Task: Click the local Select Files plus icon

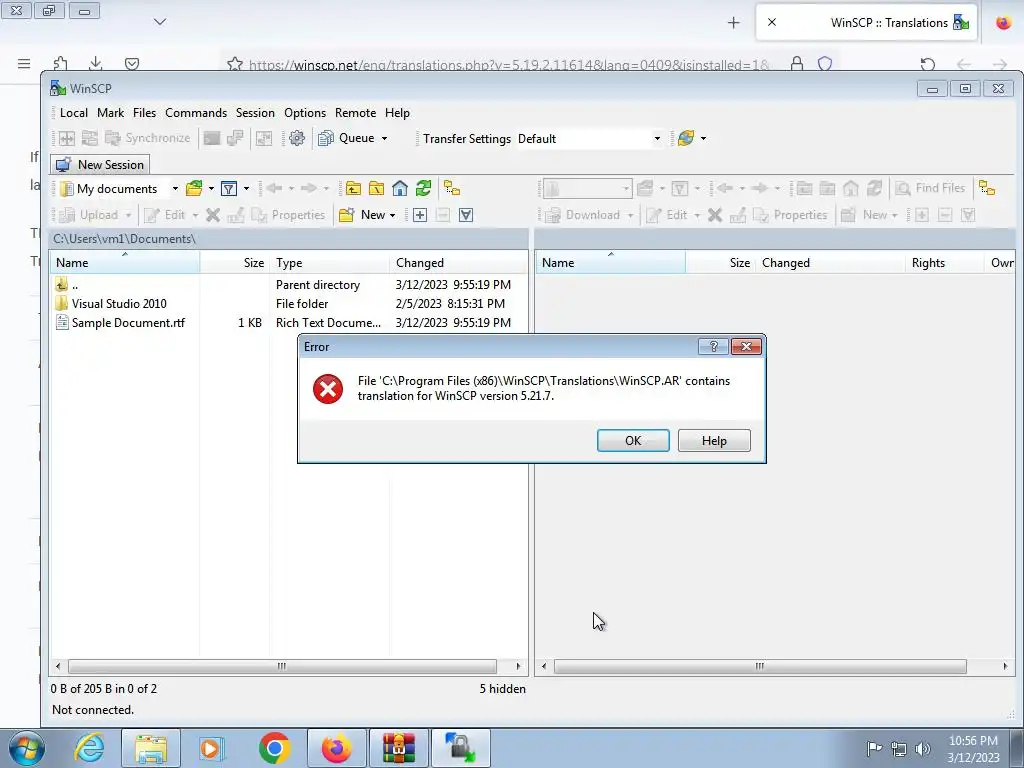Action: click(x=420, y=215)
